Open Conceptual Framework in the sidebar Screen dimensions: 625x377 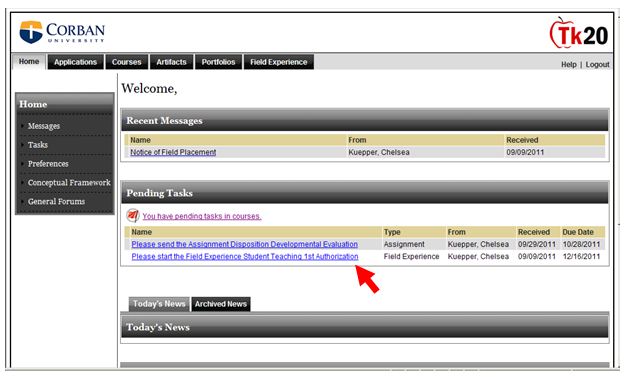click(x=69, y=183)
